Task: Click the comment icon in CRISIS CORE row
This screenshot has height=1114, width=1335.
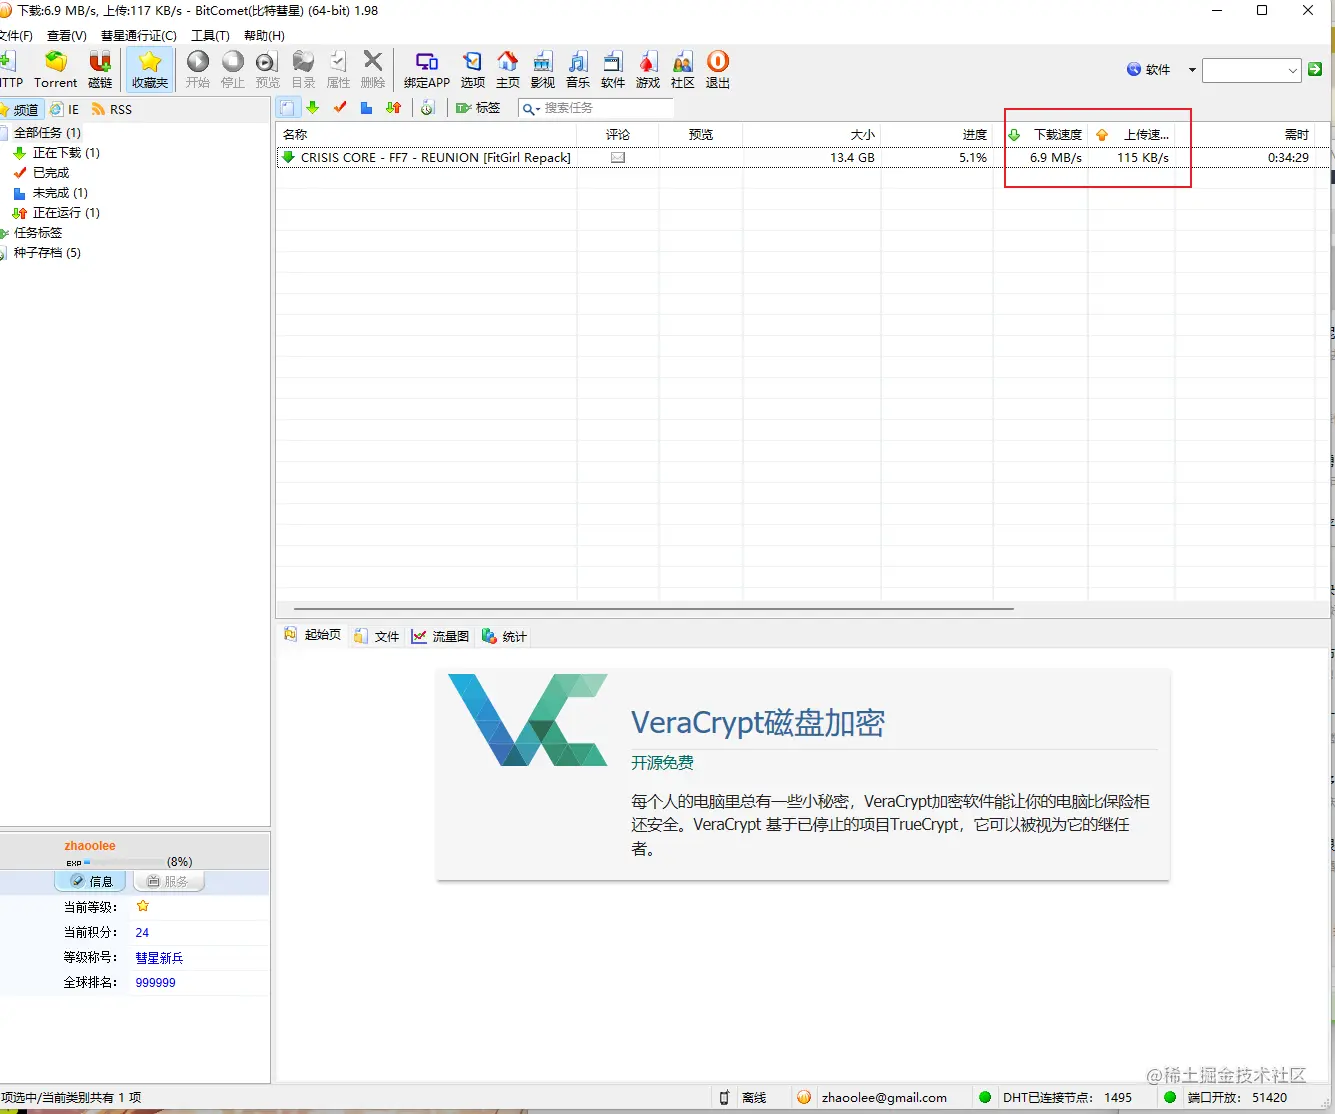Action: tap(618, 157)
